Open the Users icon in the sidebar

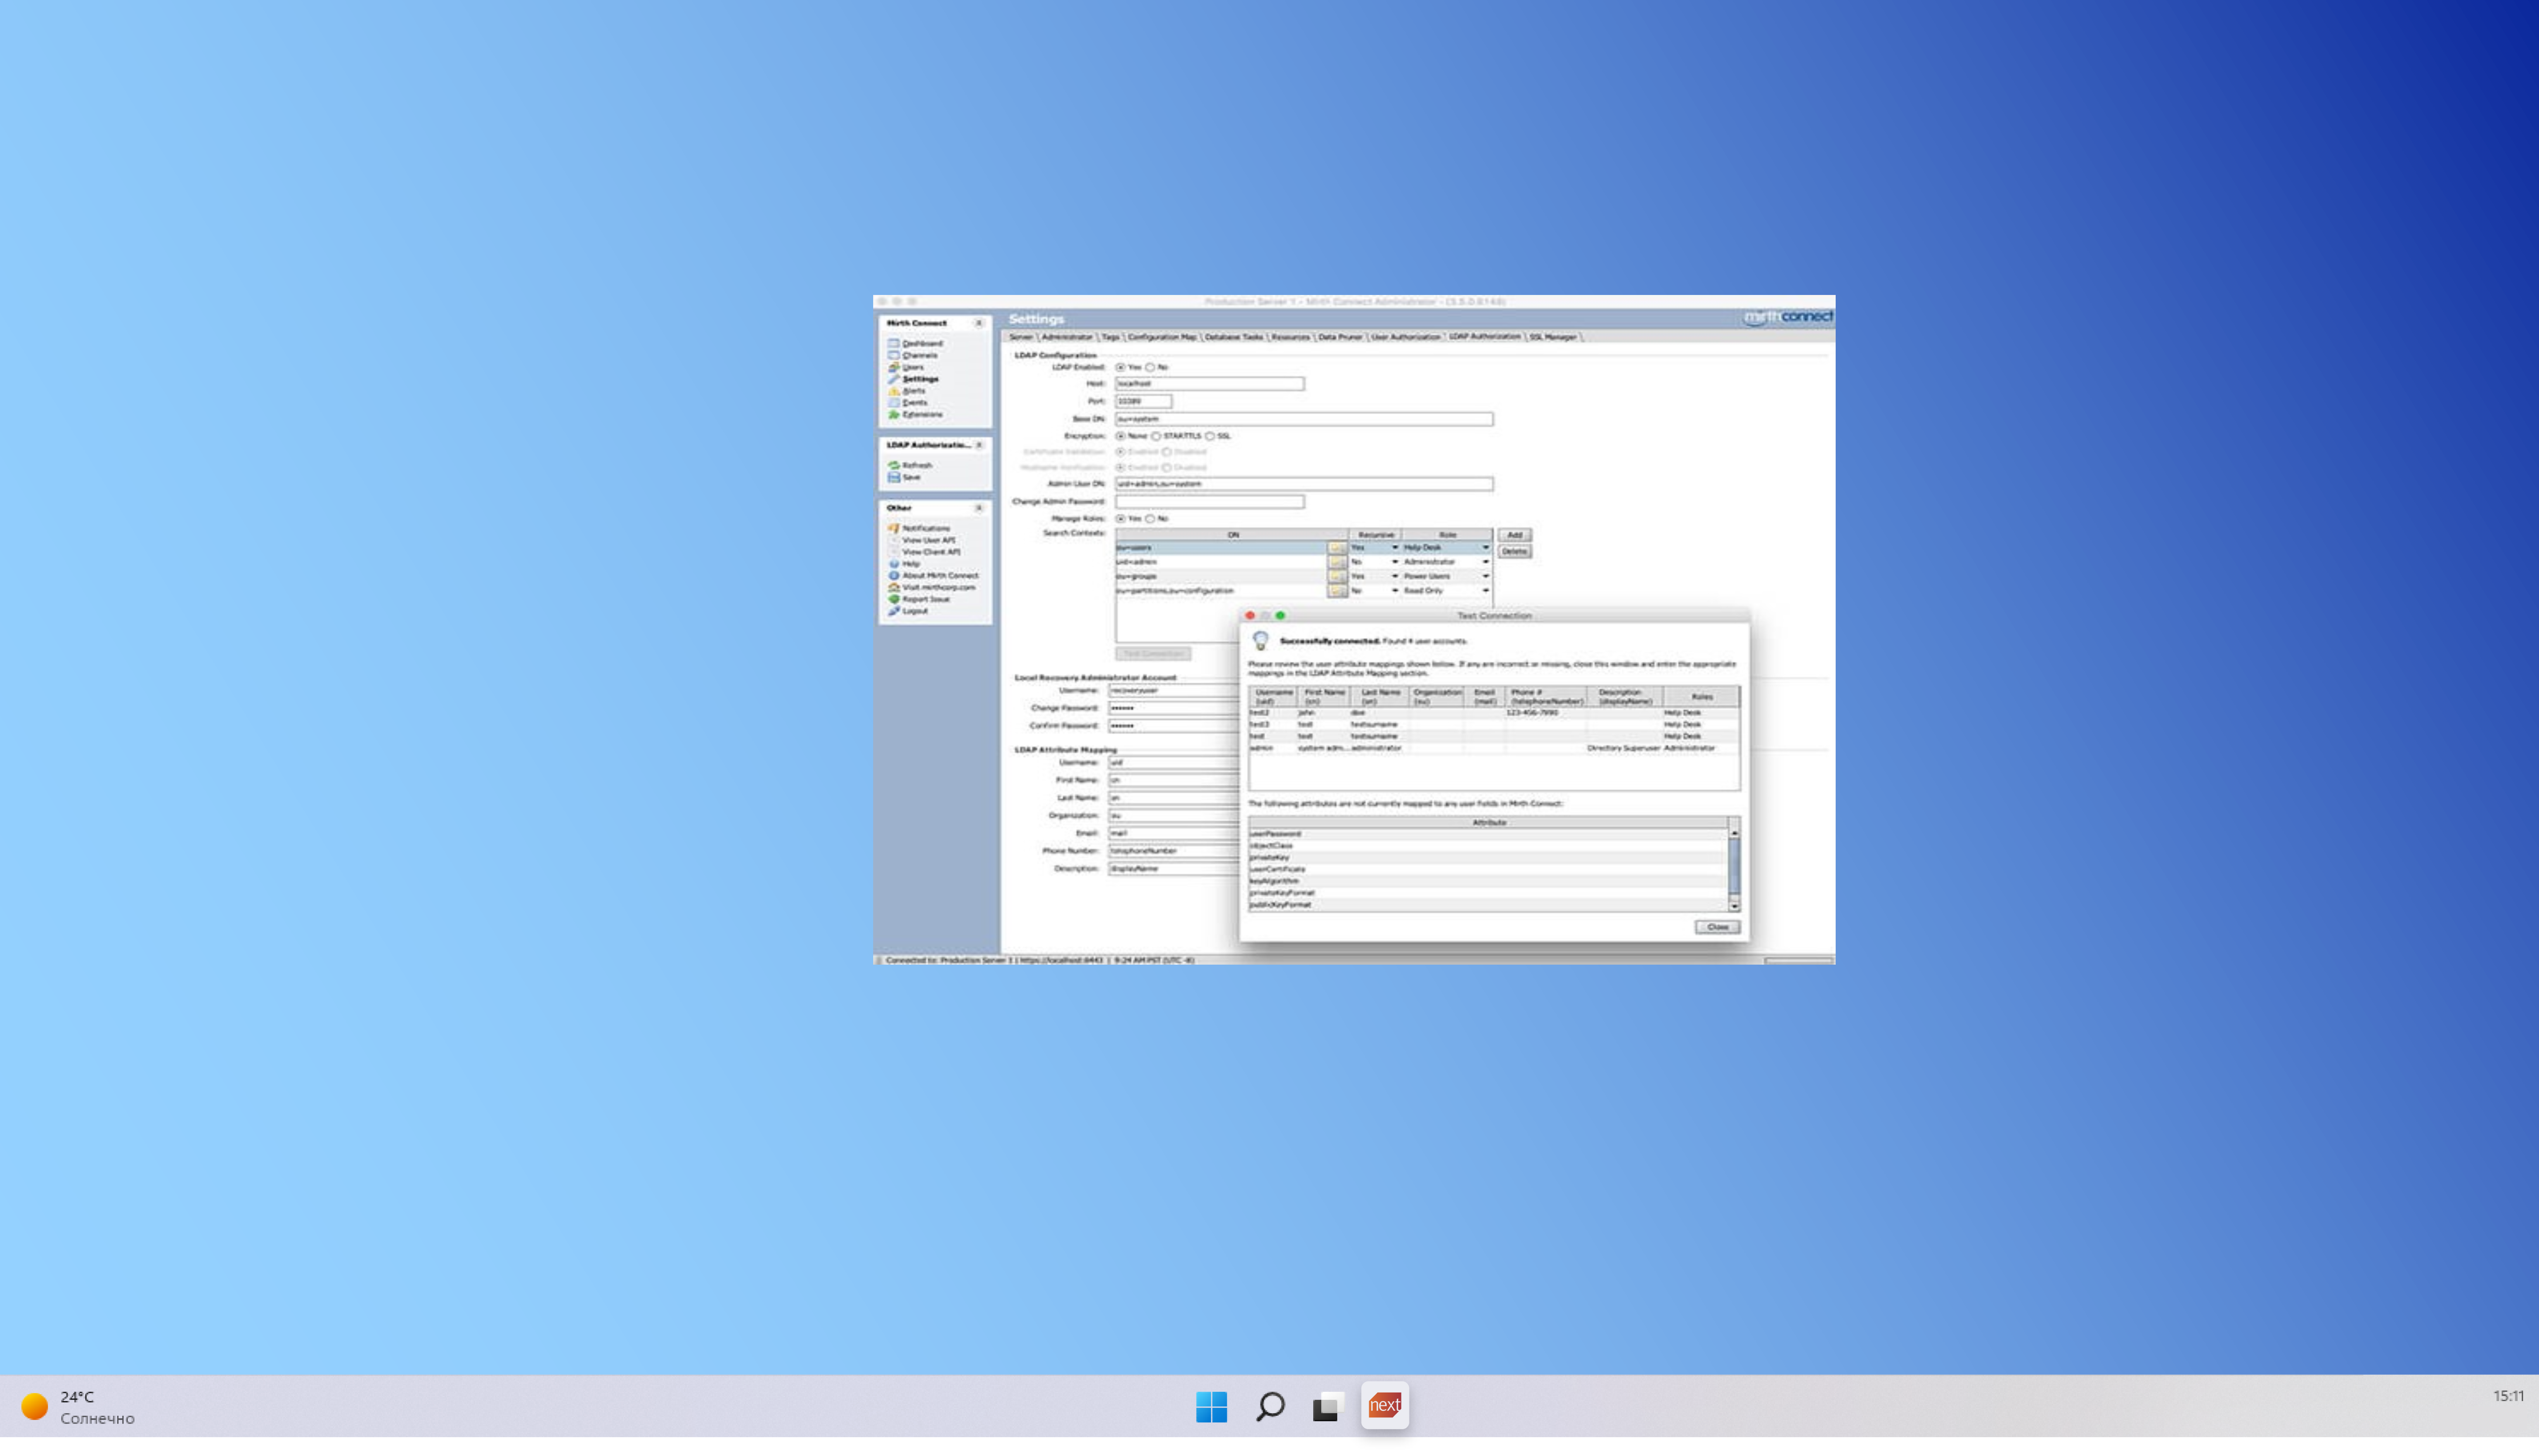(x=893, y=367)
